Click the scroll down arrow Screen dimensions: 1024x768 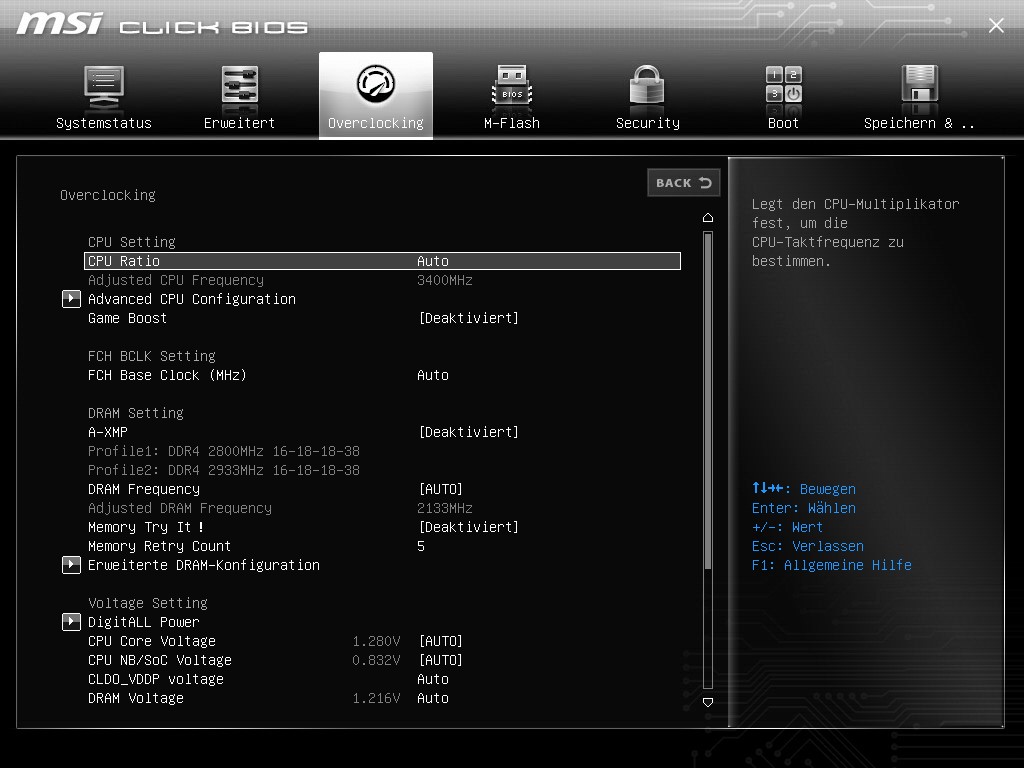(x=708, y=702)
